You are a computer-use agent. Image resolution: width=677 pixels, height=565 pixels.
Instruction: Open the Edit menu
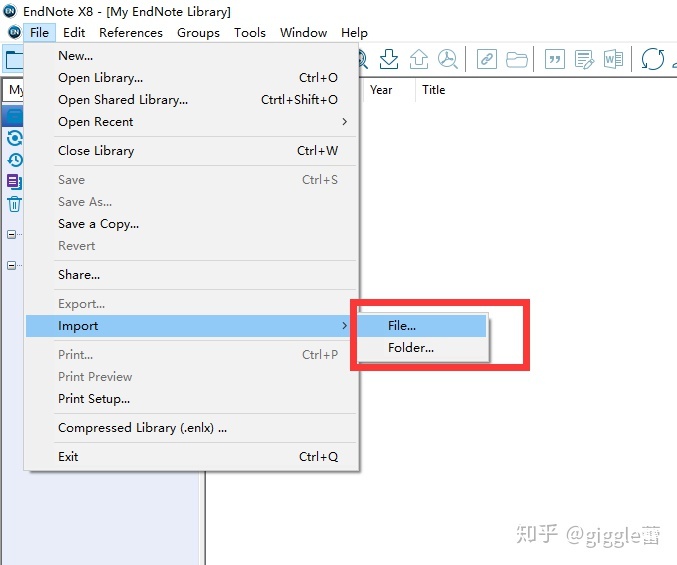click(74, 32)
